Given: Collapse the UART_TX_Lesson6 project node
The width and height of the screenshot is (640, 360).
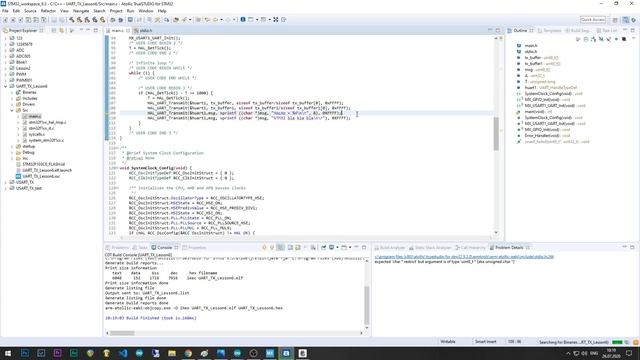Looking at the screenshot, I should point(6,87).
